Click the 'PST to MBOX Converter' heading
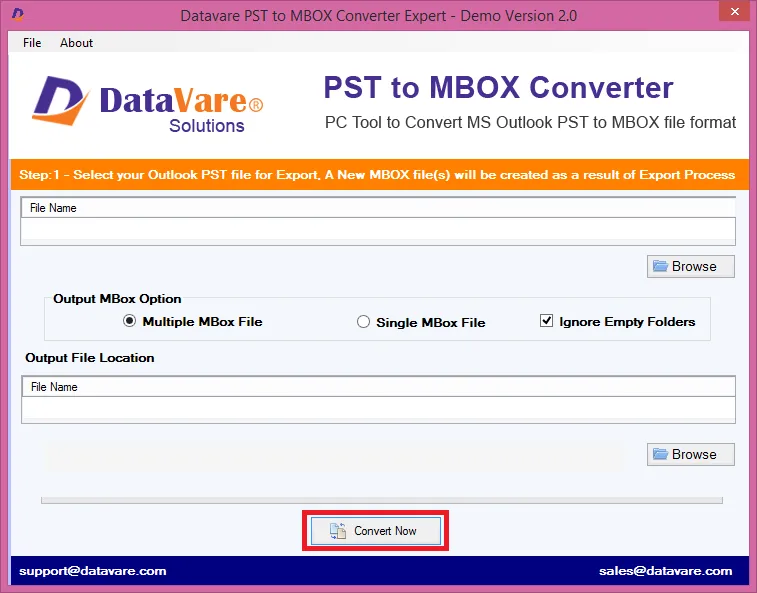The height and width of the screenshot is (593, 757). coord(498,87)
